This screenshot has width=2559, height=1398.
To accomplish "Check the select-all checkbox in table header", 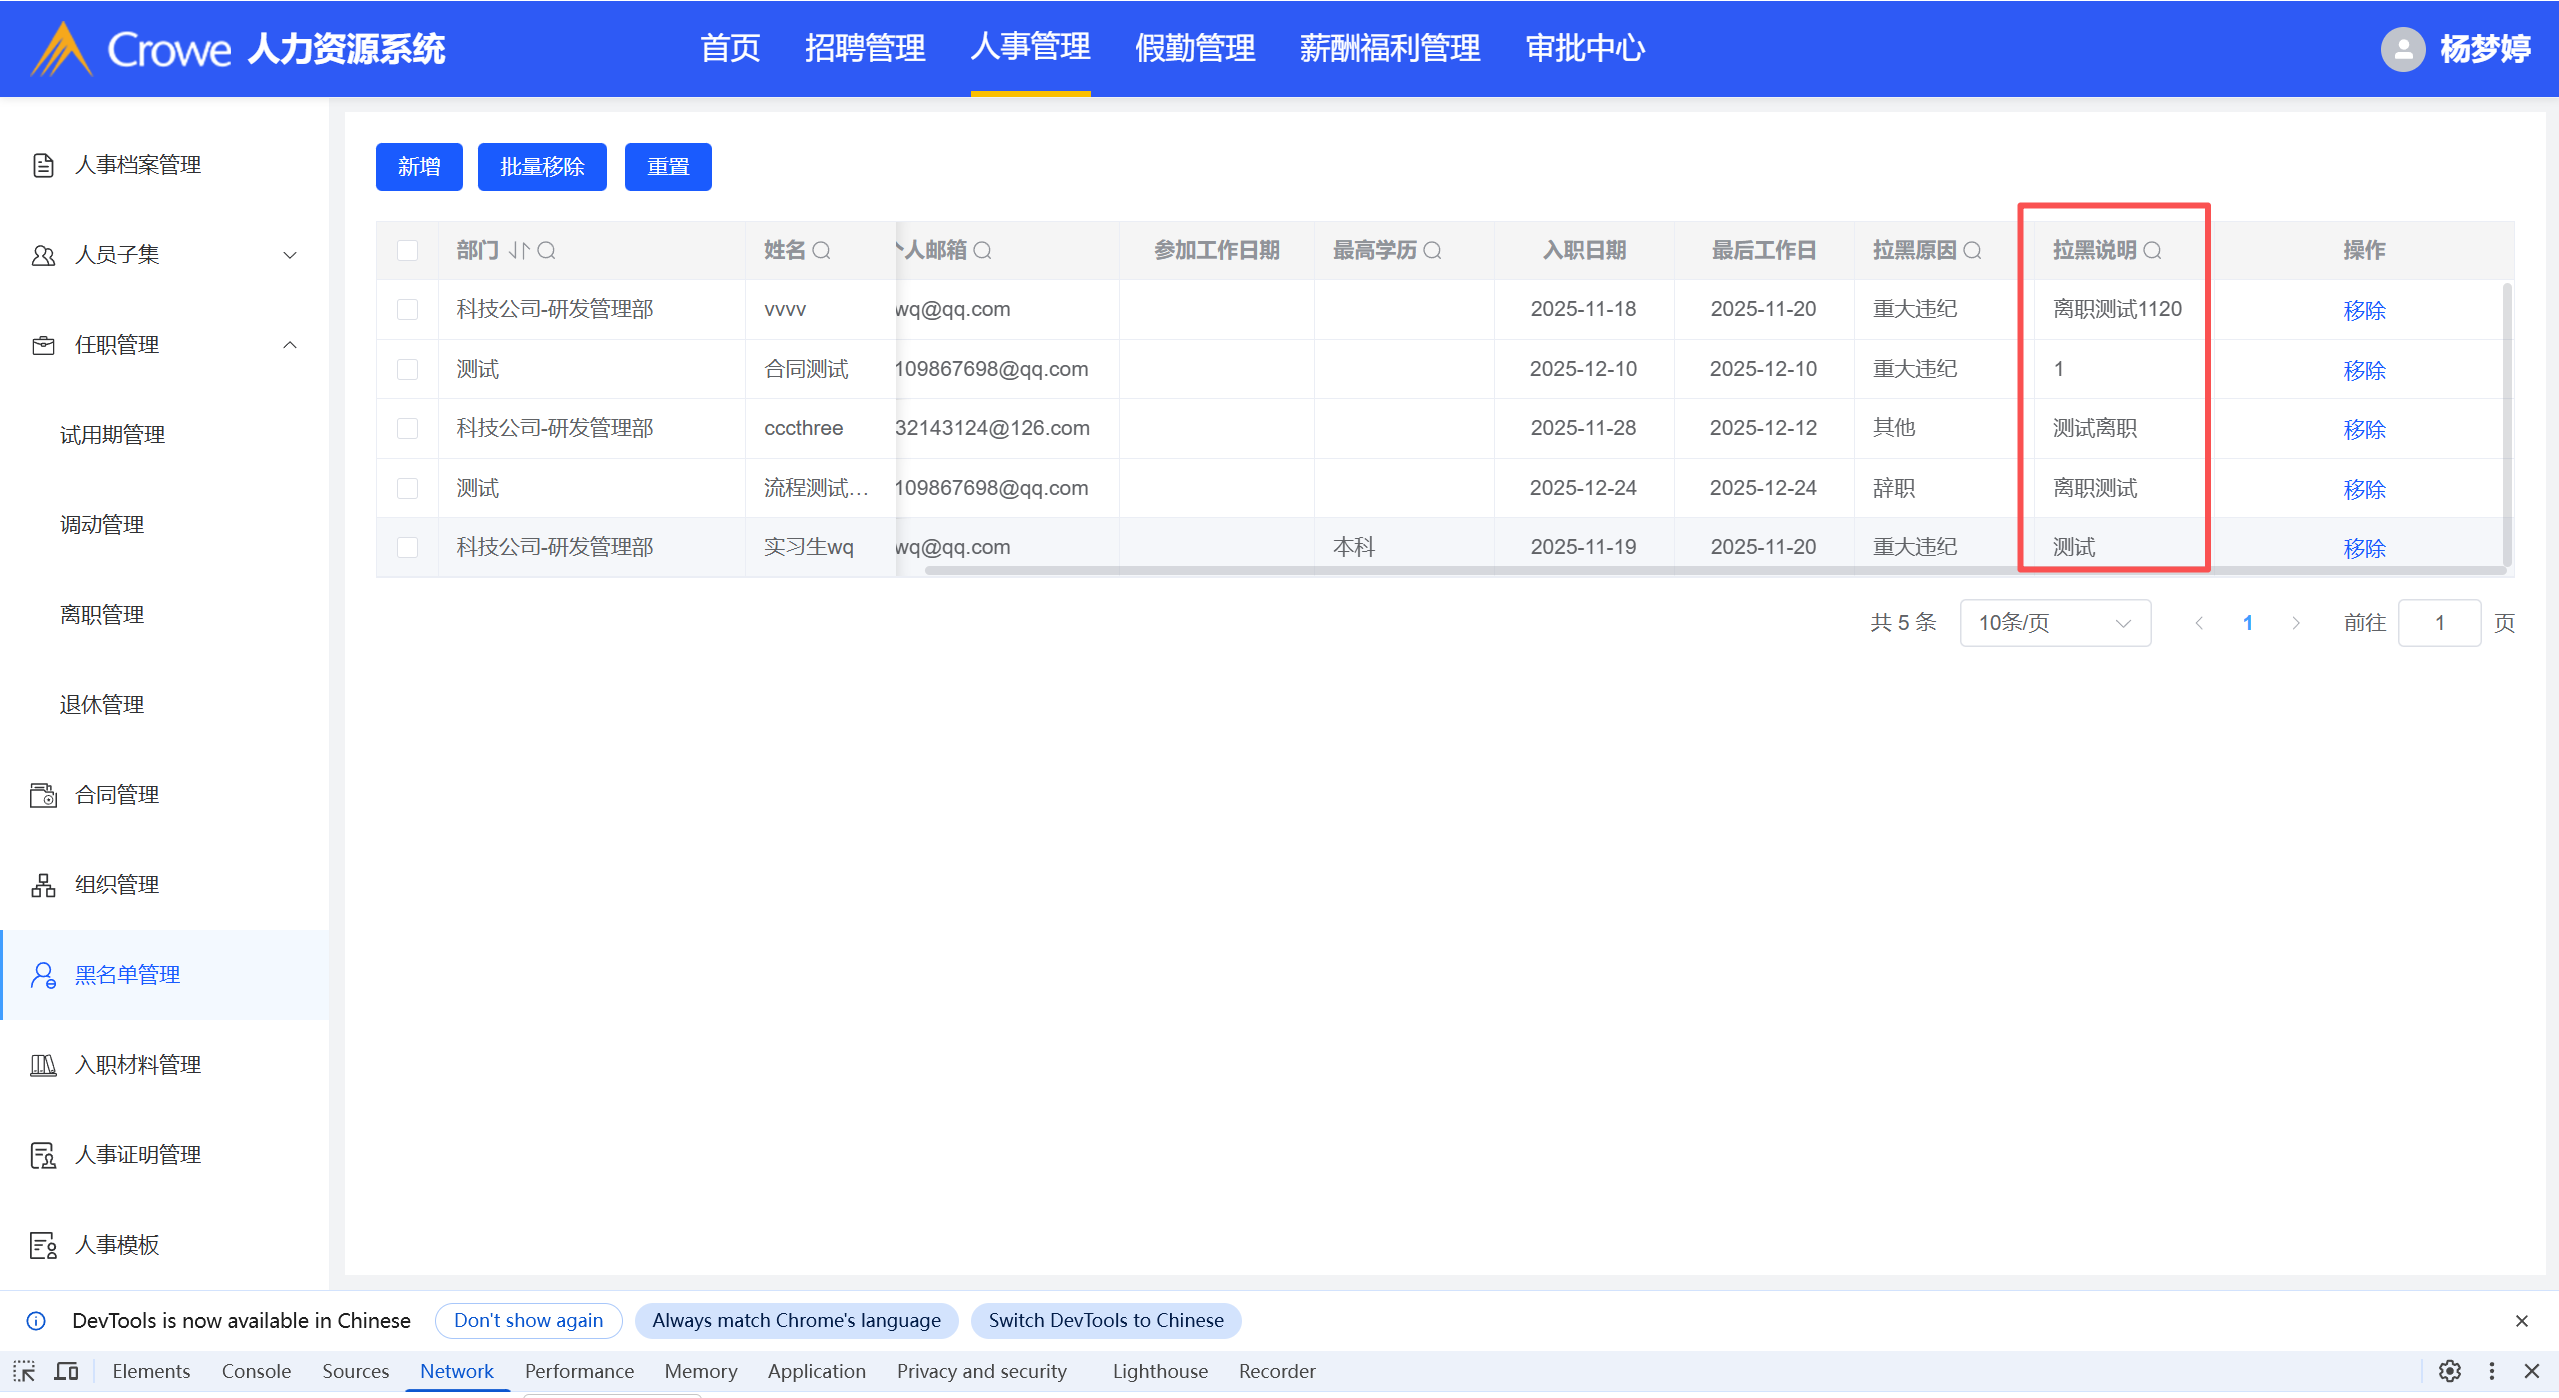I will (407, 250).
